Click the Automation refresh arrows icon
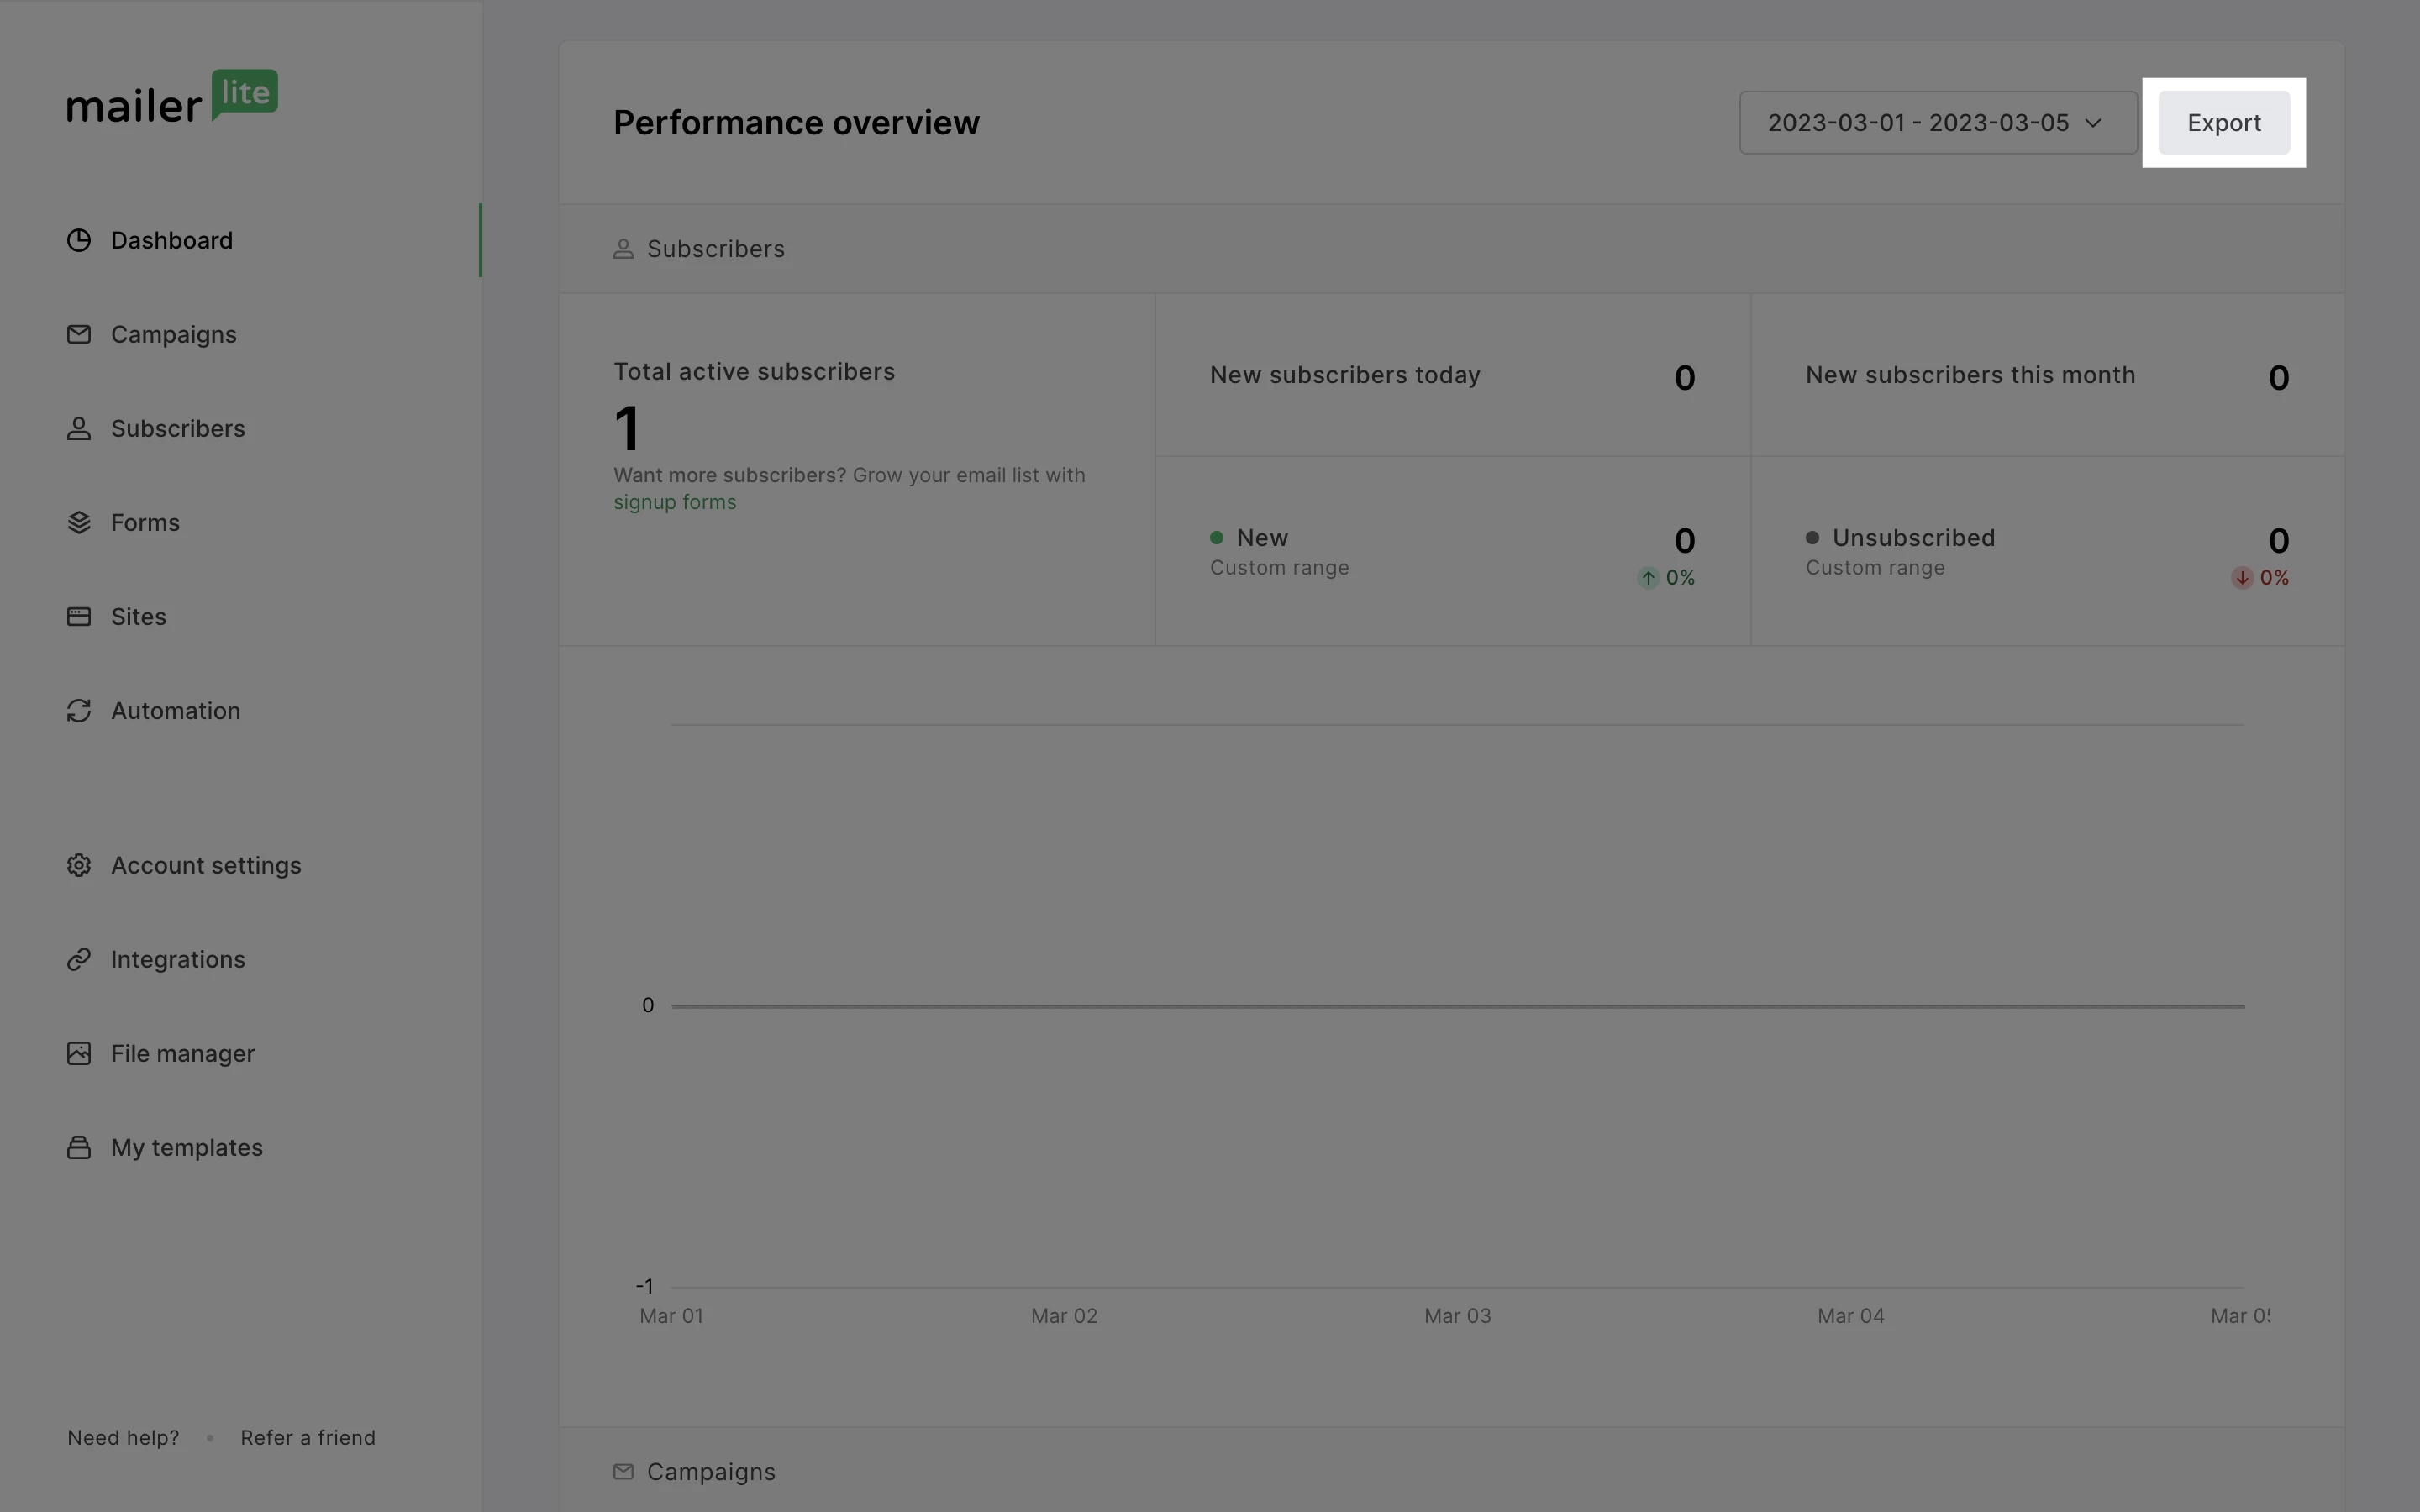This screenshot has height=1512, width=2420. point(79,710)
